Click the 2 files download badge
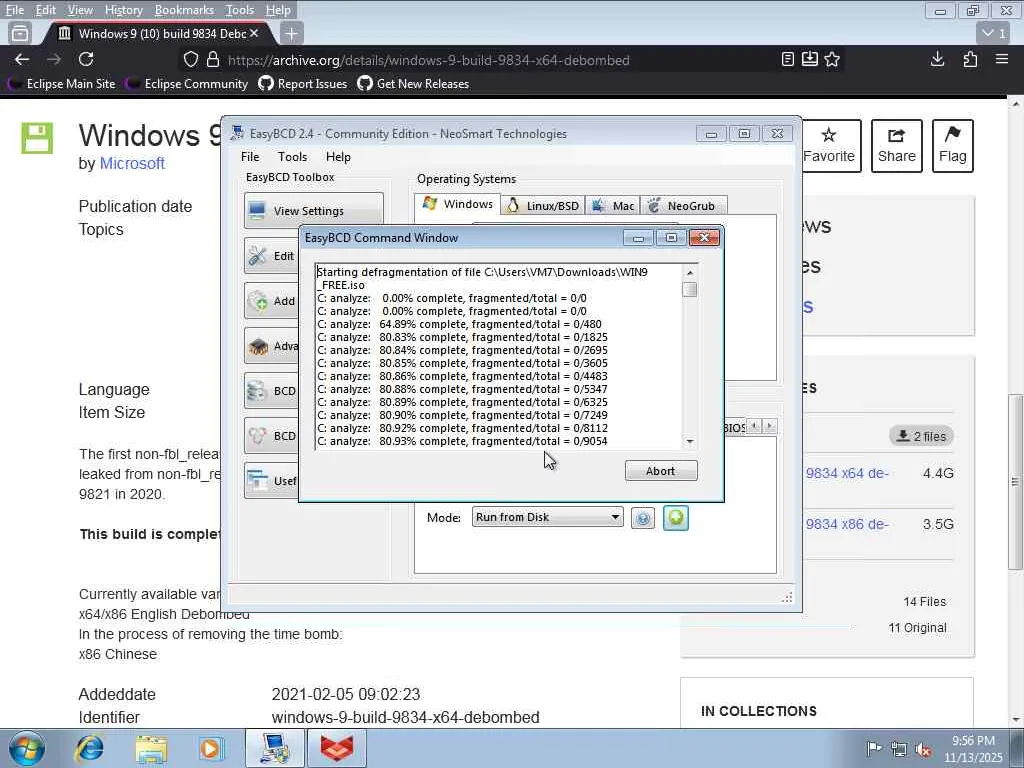The width and height of the screenshot is (1024, 768). [x=921, y=436]
